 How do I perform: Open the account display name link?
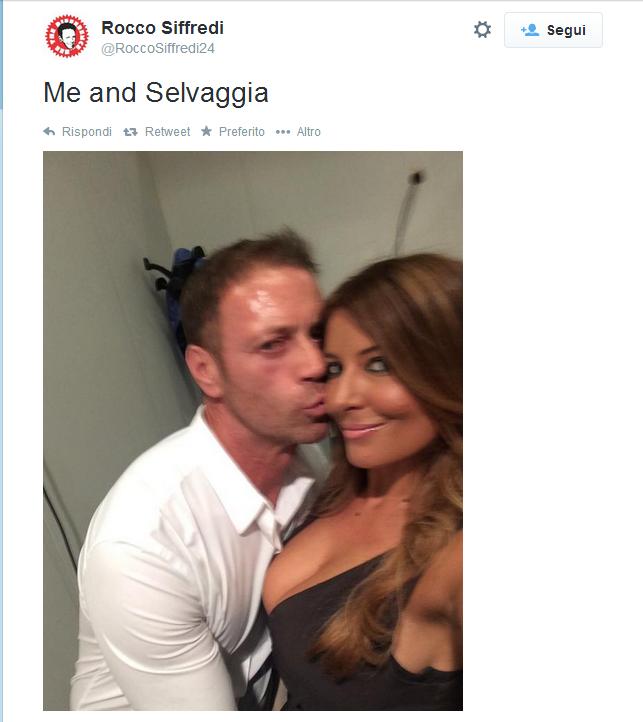click(x=162, y=28)
